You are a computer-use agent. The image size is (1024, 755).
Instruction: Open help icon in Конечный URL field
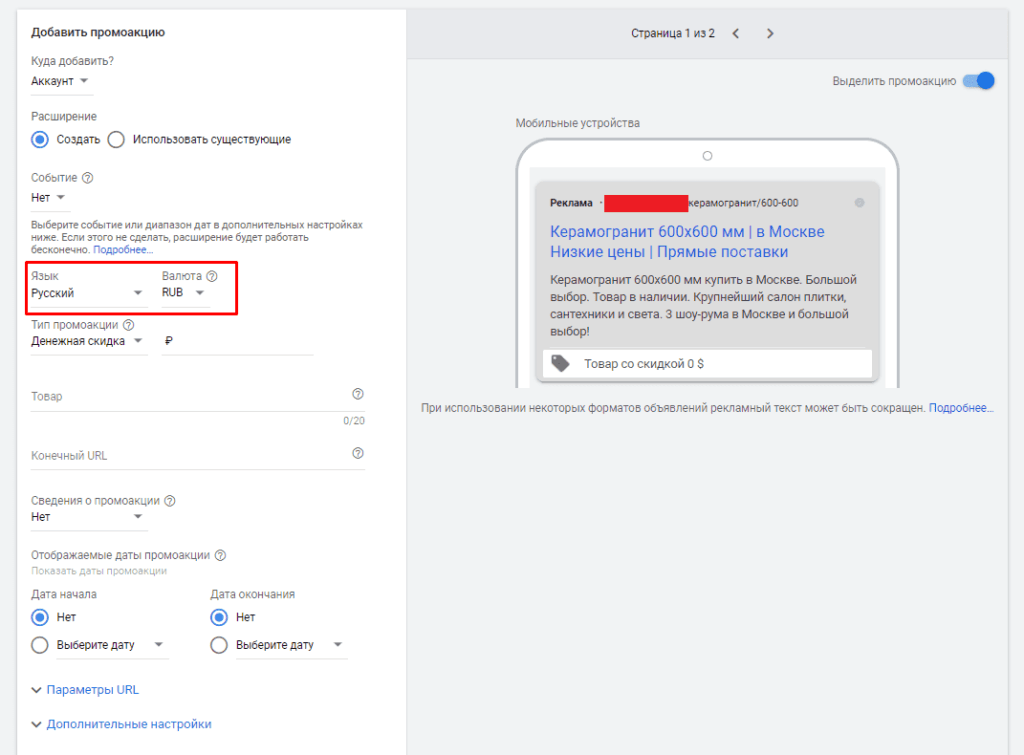click(x=358, y=453)
